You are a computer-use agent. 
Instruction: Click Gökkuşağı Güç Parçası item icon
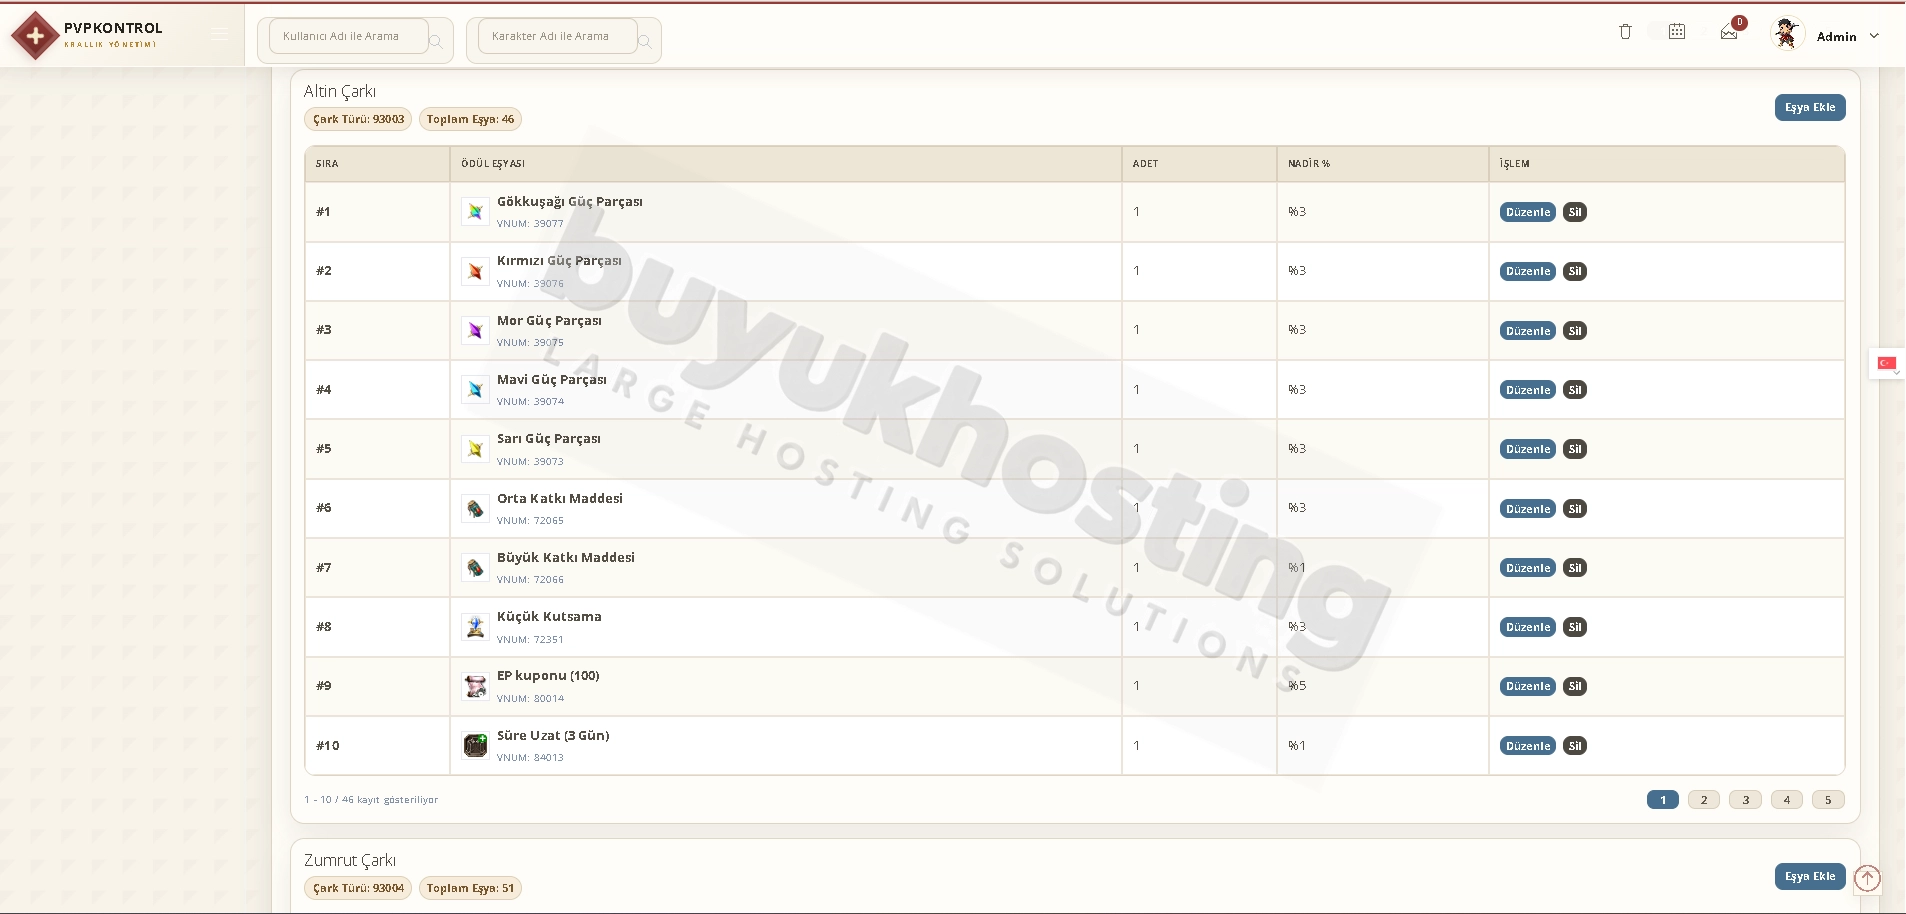click(x=475, y=212)
